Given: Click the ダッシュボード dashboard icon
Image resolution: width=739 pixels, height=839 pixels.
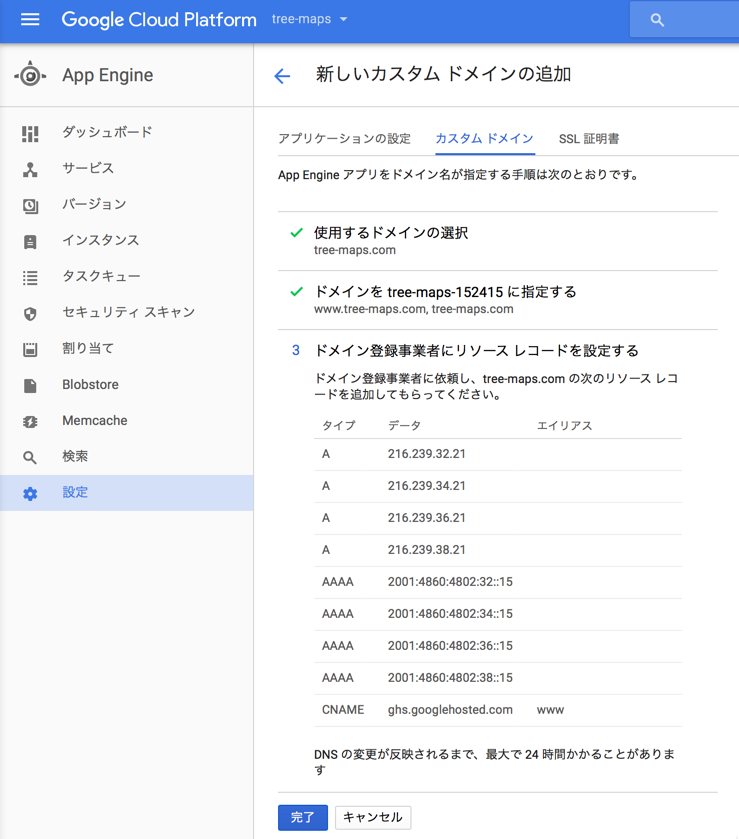Looking at the screenshot, I should click(30, 134).
